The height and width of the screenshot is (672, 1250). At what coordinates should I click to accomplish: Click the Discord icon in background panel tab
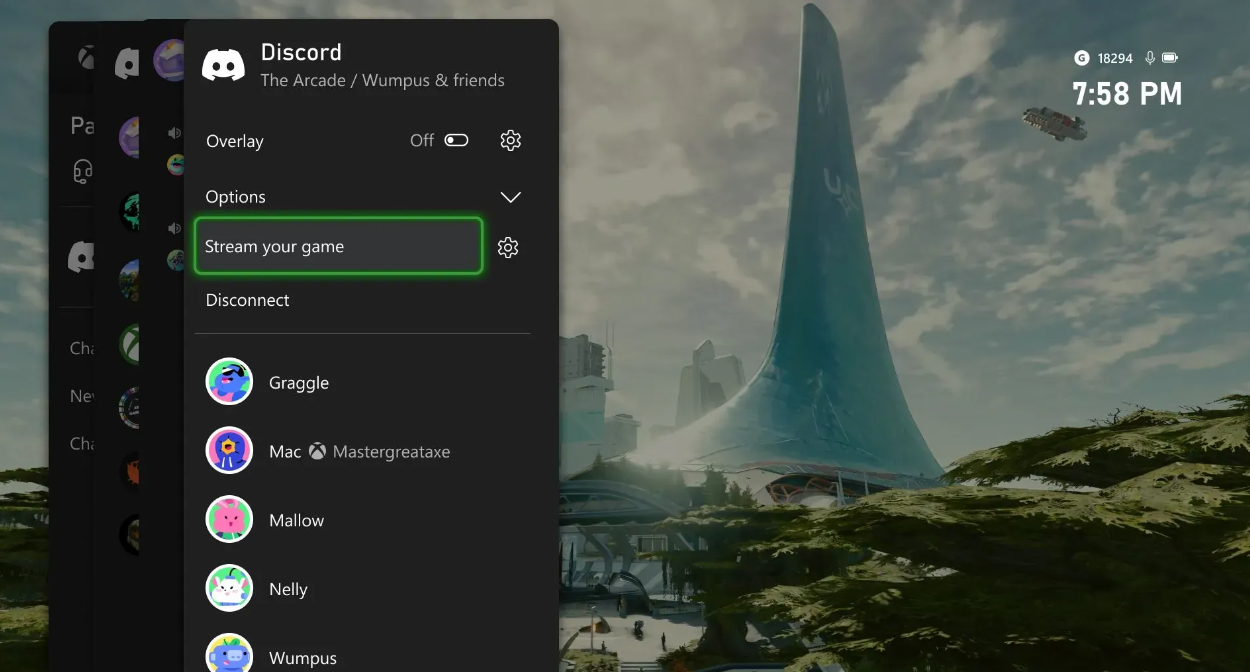(x=127, y=62)
